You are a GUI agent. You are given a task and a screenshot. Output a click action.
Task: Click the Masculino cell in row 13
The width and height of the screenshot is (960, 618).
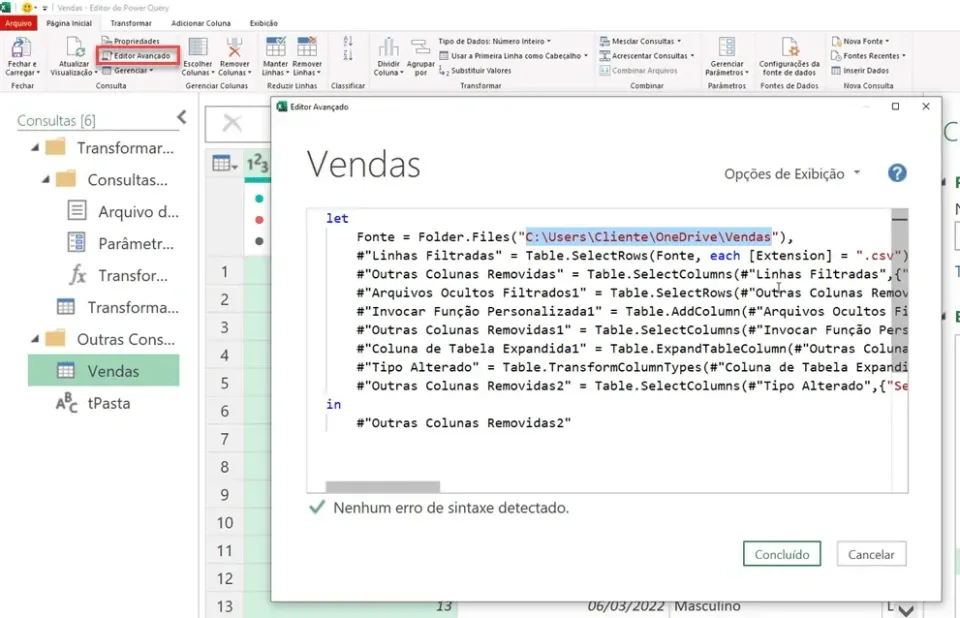click(707, 606)
